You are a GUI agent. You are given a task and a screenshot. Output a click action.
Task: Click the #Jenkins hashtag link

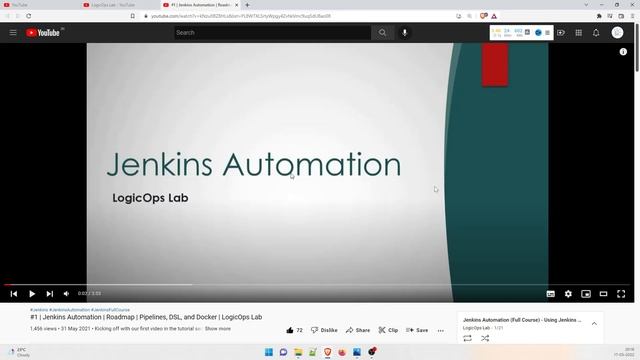[39, 310]
